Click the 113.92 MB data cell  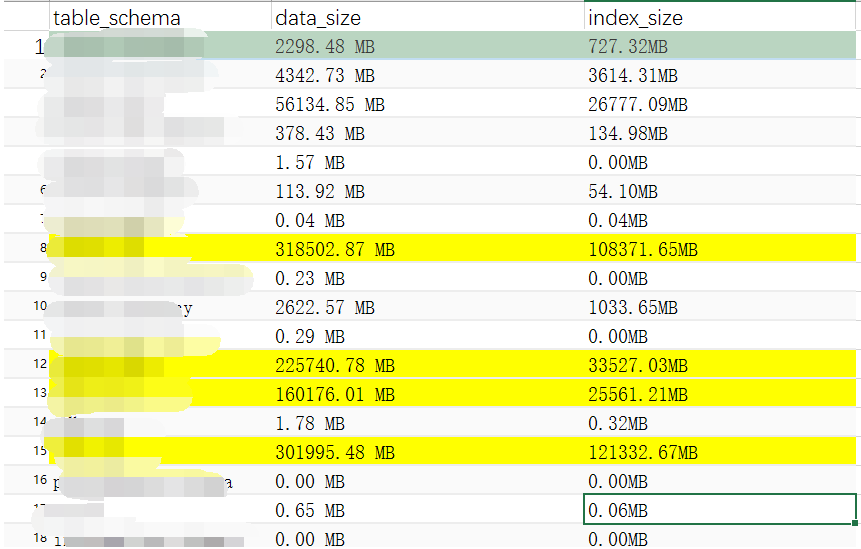click(319, 191)
